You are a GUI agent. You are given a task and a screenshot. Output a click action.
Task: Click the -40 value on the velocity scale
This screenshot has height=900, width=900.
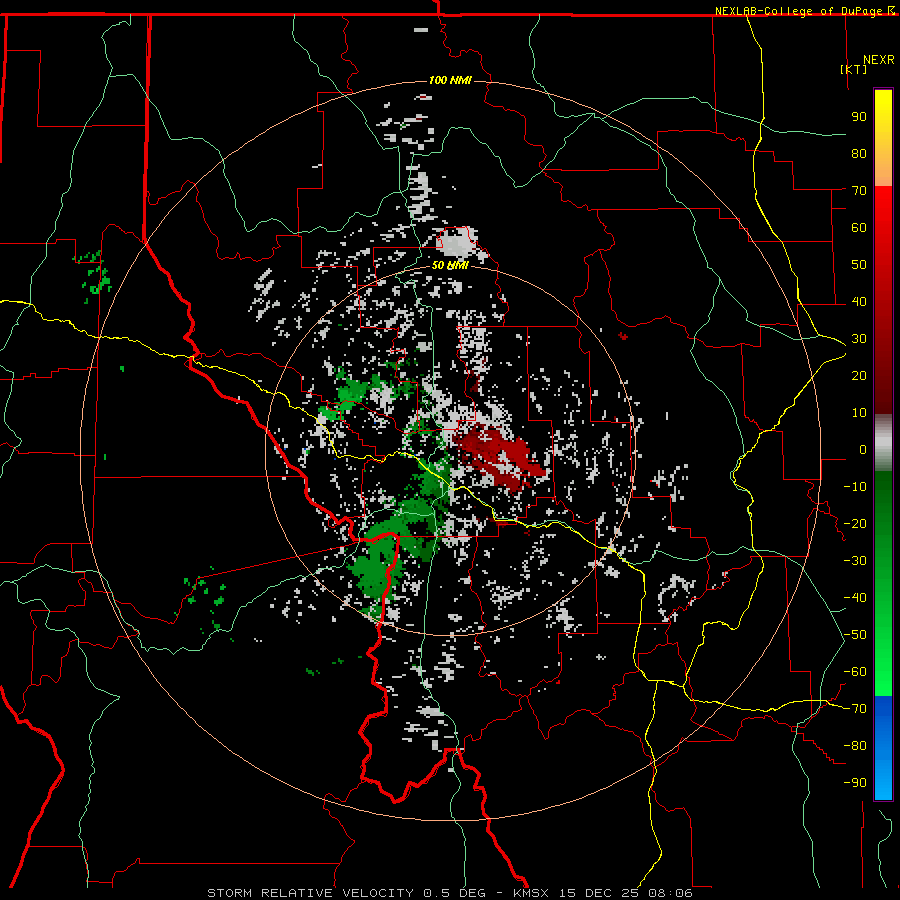tap(855, 598)
